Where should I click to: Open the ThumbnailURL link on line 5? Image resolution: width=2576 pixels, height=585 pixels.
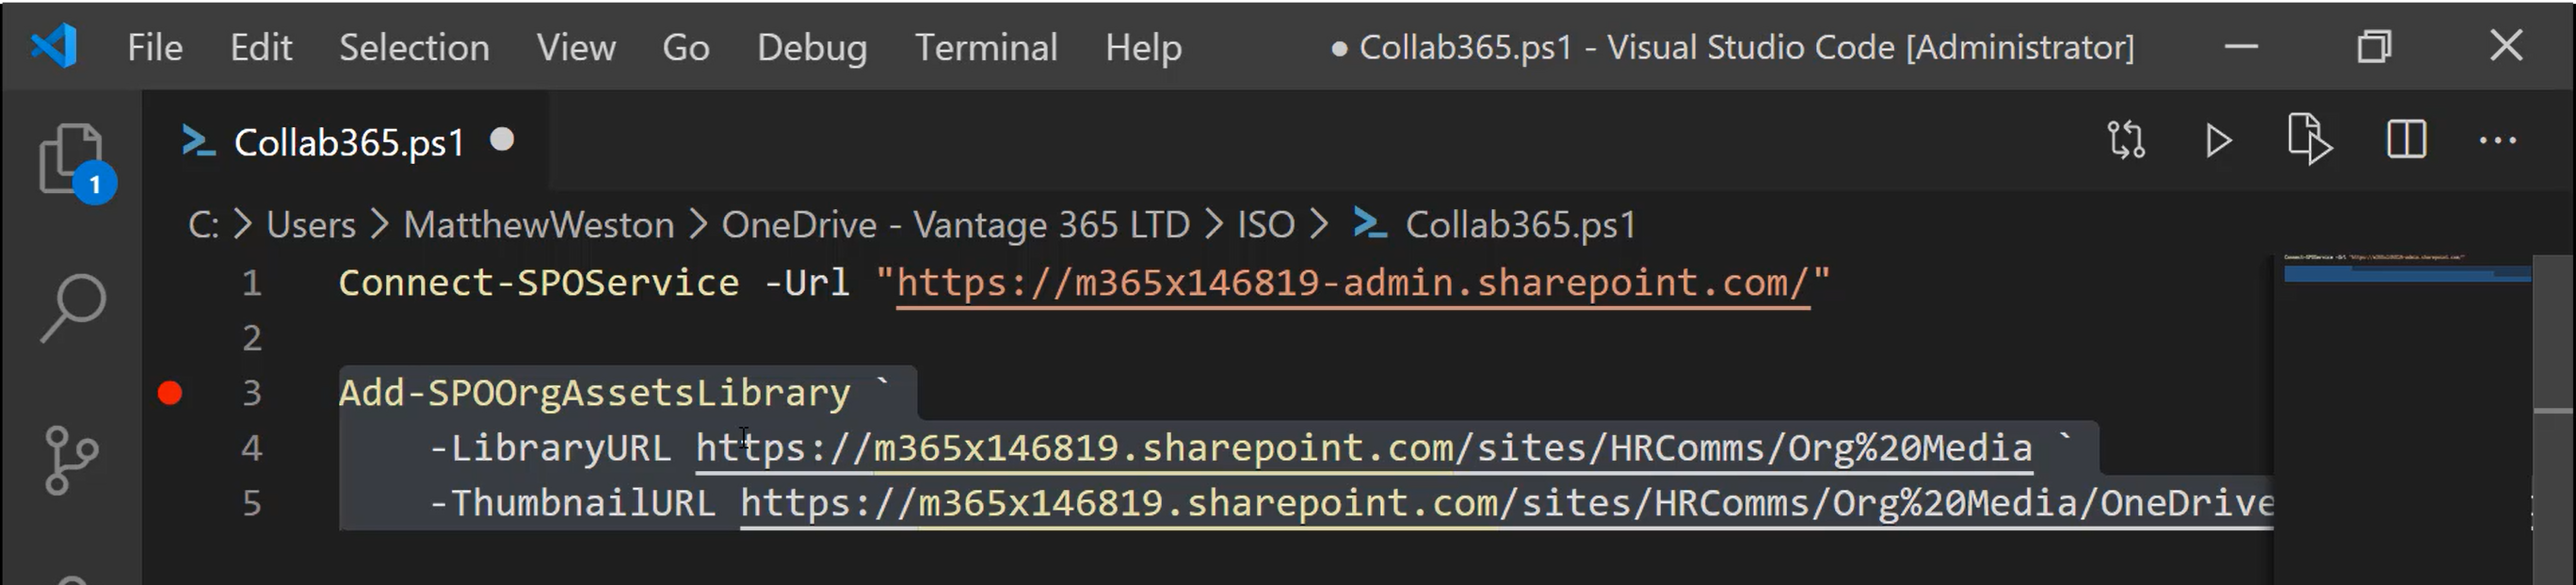click(1507, 503)
